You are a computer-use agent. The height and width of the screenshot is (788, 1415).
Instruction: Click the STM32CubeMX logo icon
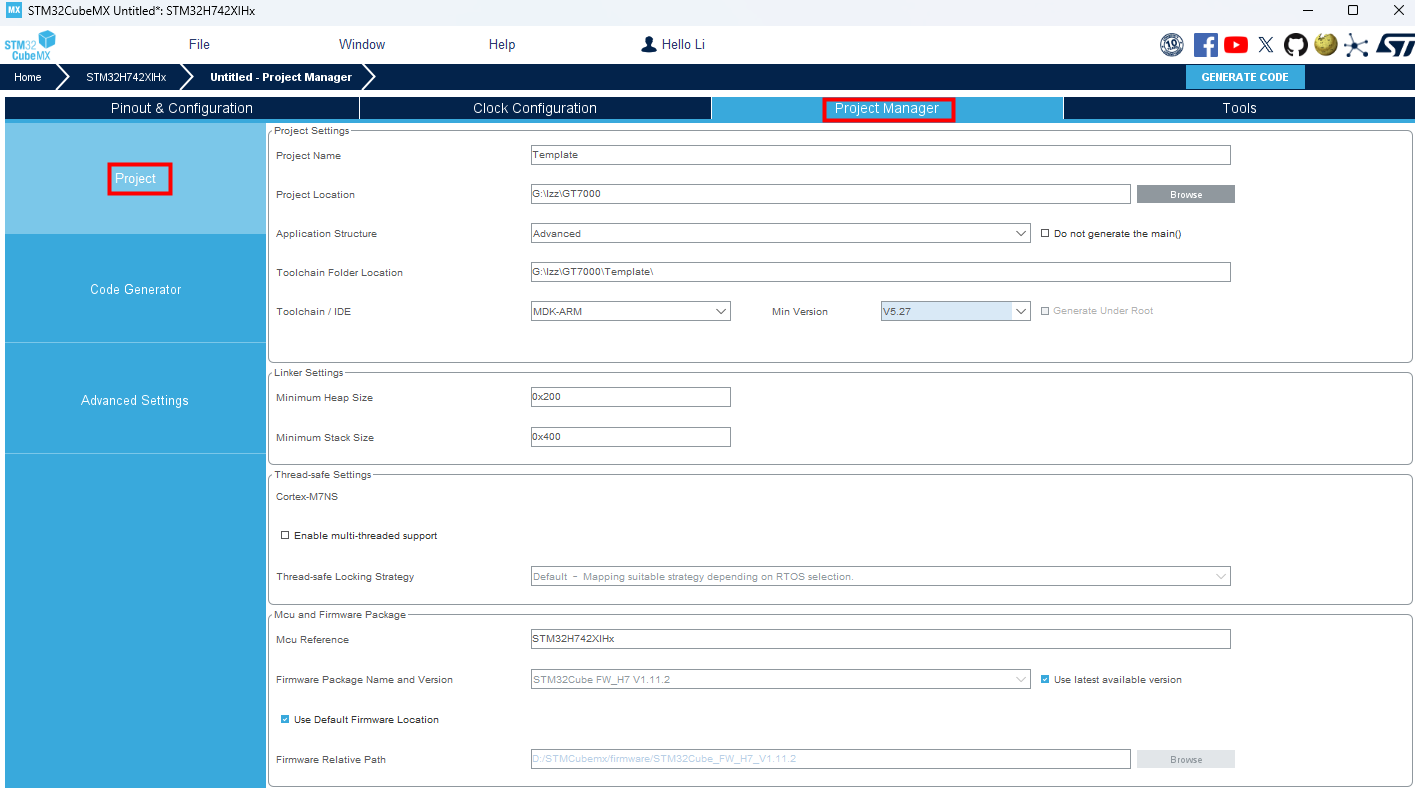click(29, 46)
